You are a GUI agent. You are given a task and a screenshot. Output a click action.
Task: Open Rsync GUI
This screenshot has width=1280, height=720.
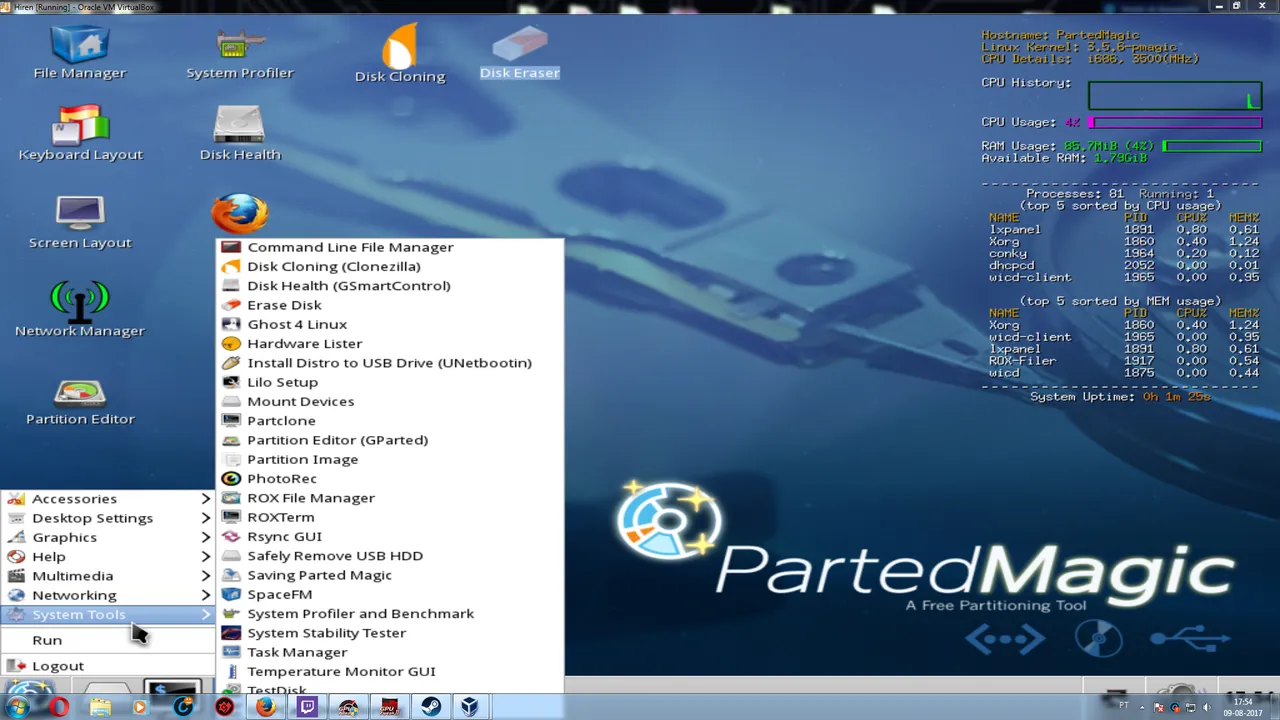[390, 536]
